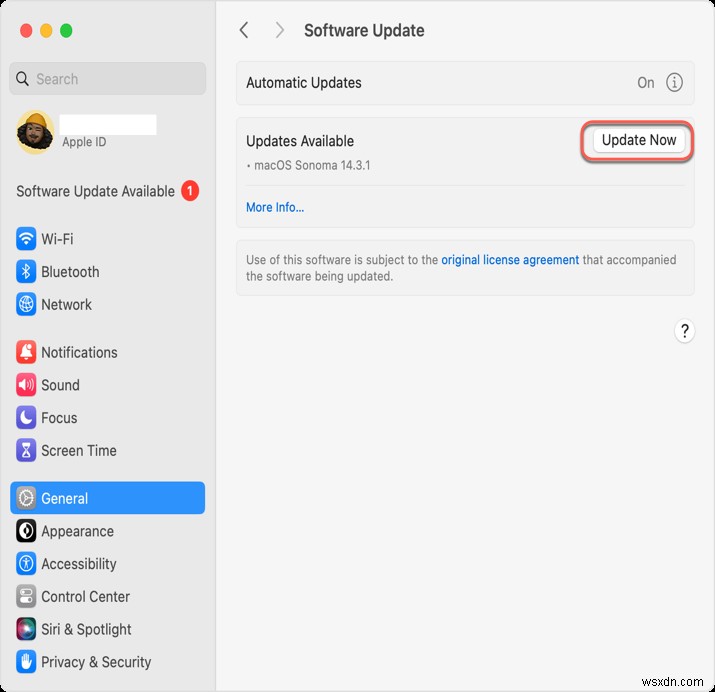Click the Control Center icon
This screenshot has width=715, height=692.
point(26,596)
